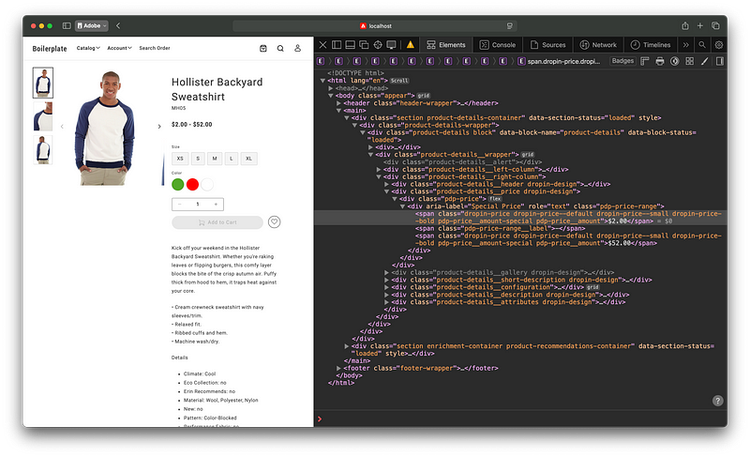
Task: Click the Badges button
Action: coord(622,61)
